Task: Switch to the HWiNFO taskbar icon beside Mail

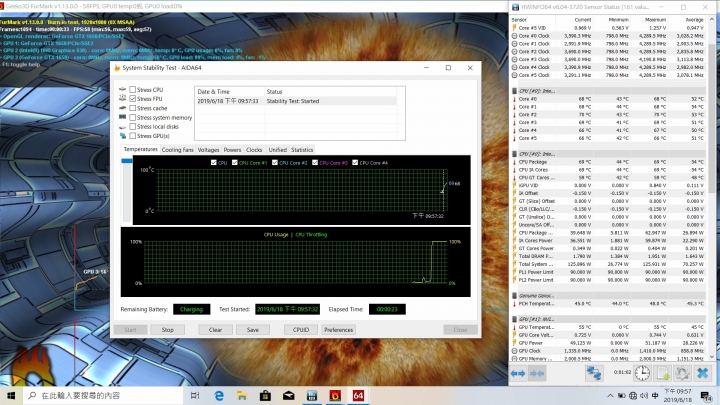Action: (312, 395)
